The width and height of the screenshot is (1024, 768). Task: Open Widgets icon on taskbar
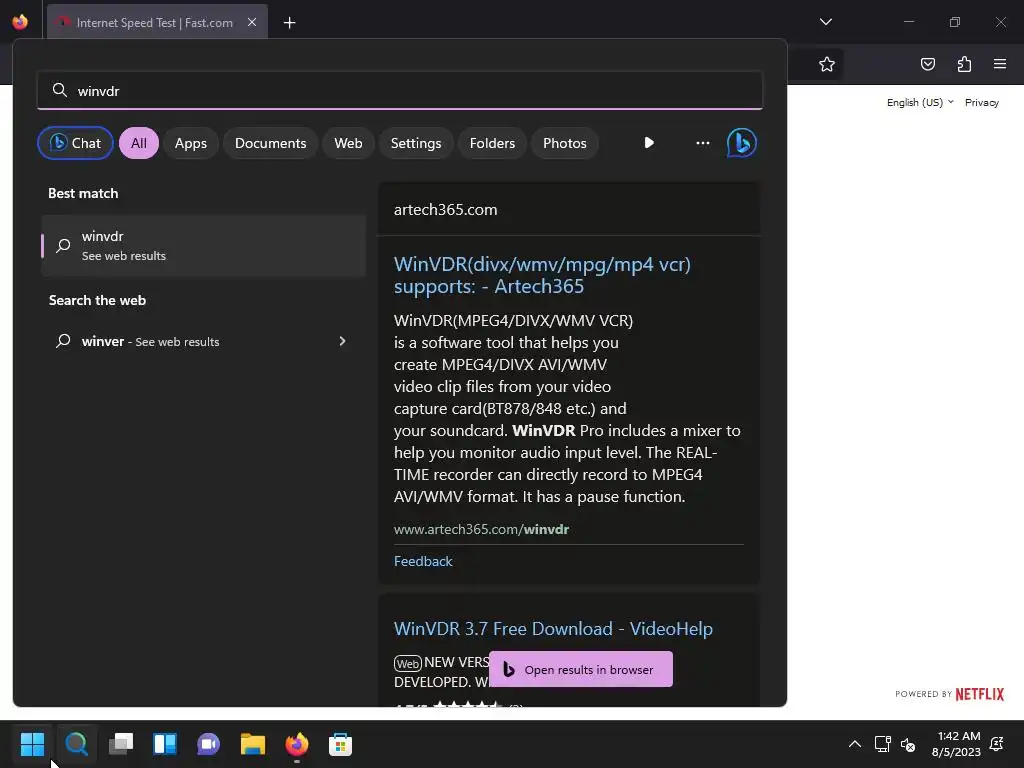[x=165, y=744]
